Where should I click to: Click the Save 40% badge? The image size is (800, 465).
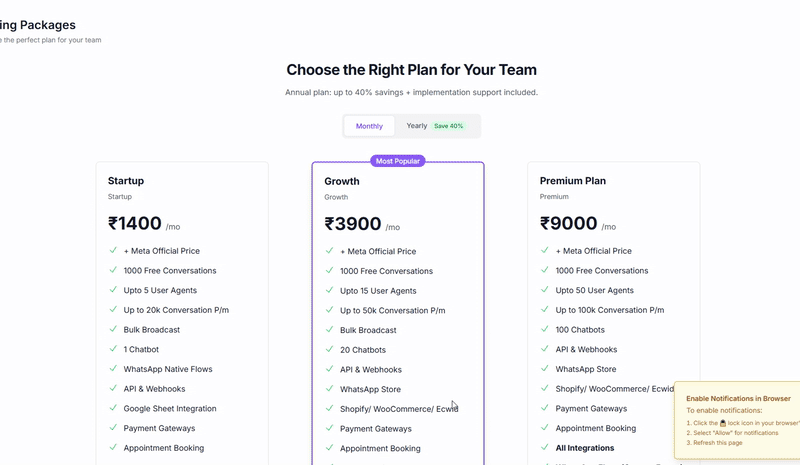point(448,126)
